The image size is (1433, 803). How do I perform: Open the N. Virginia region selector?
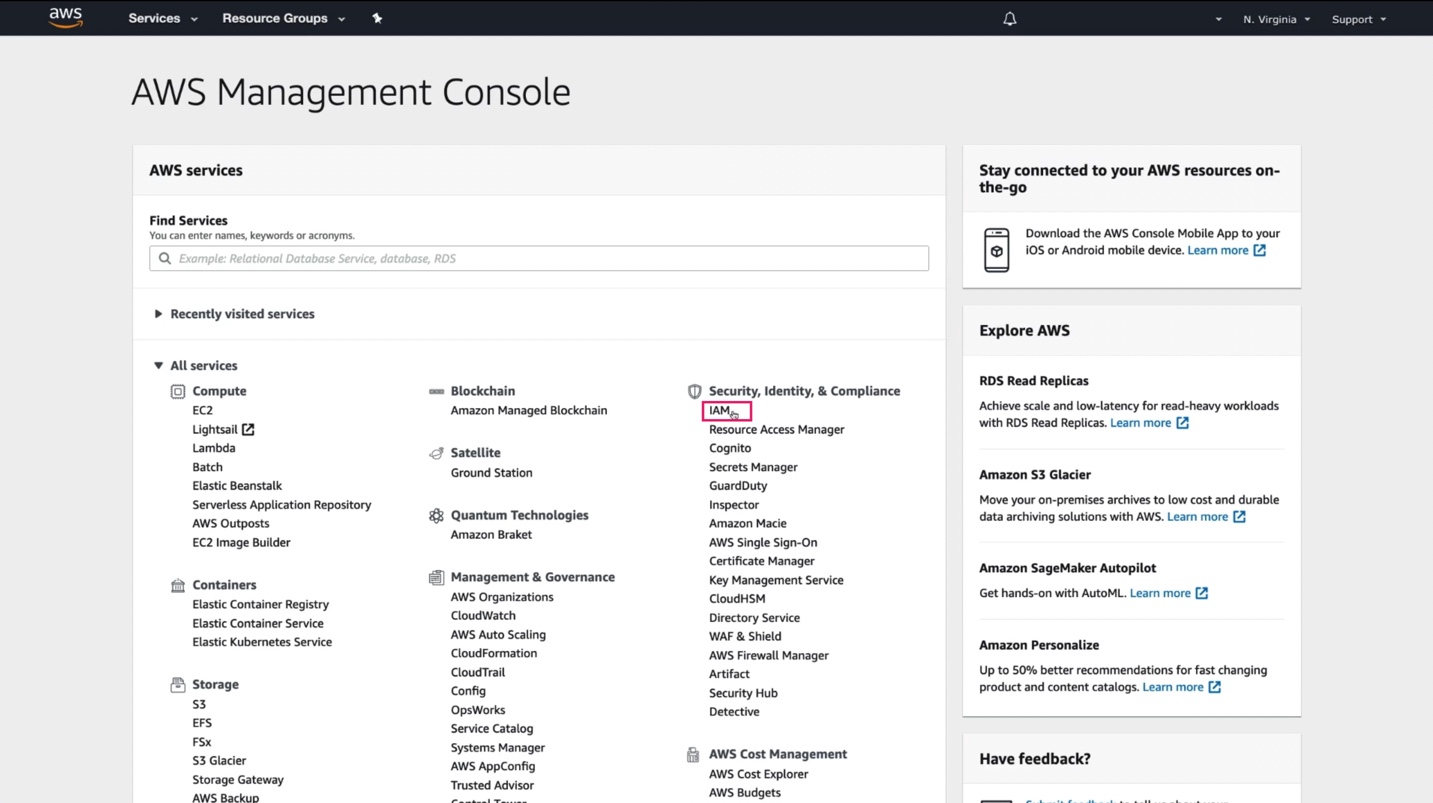pos(1277,19)
